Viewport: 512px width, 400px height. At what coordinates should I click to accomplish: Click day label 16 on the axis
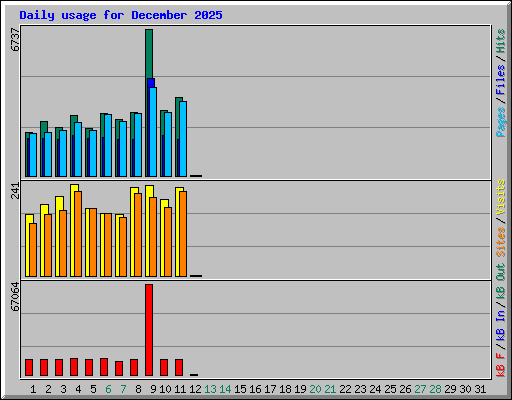[255, 389]
